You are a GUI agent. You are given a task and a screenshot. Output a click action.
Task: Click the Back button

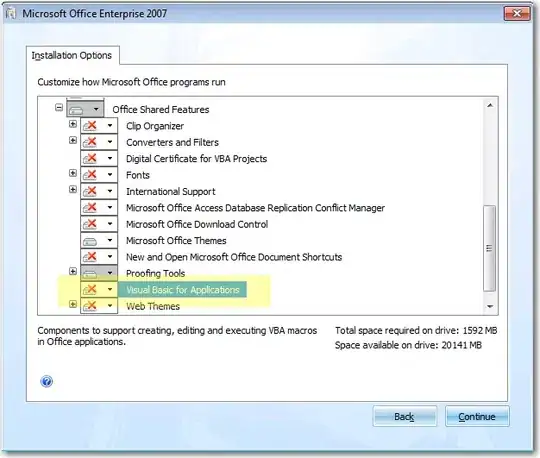tap(405, 416)
